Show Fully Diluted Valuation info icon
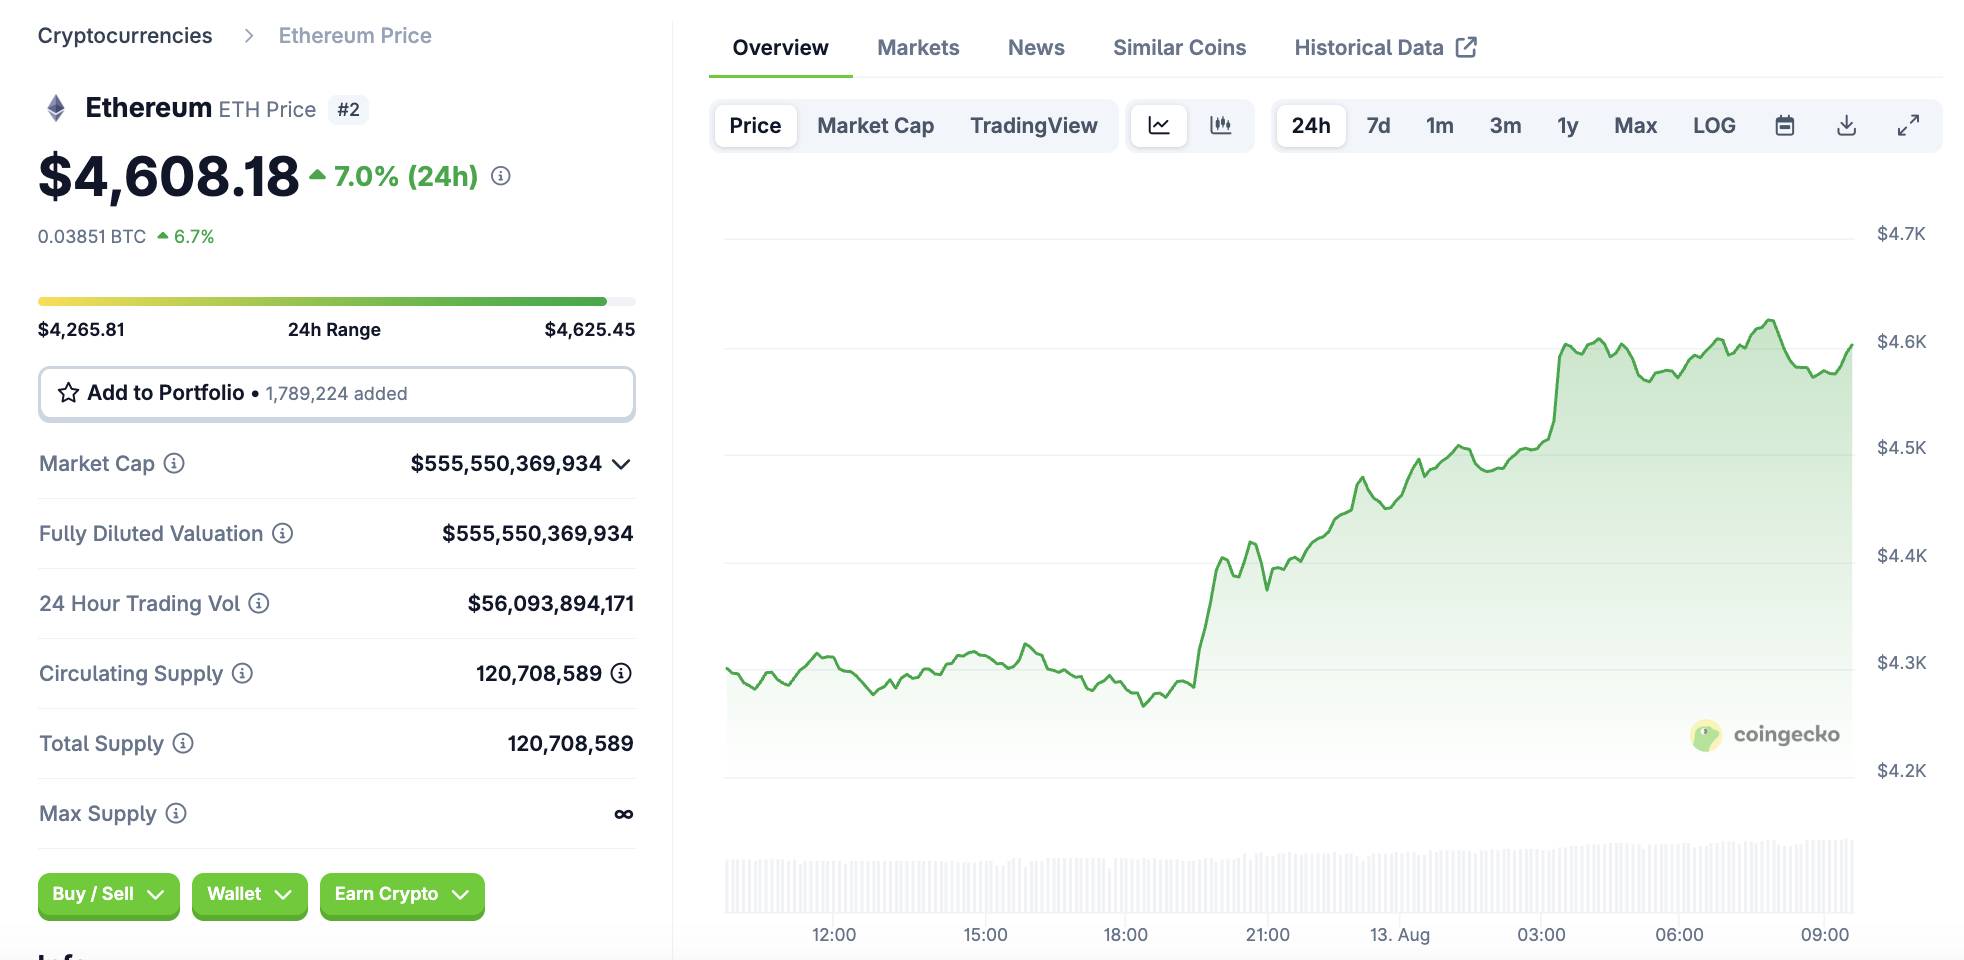 click(x=283, y=533)
